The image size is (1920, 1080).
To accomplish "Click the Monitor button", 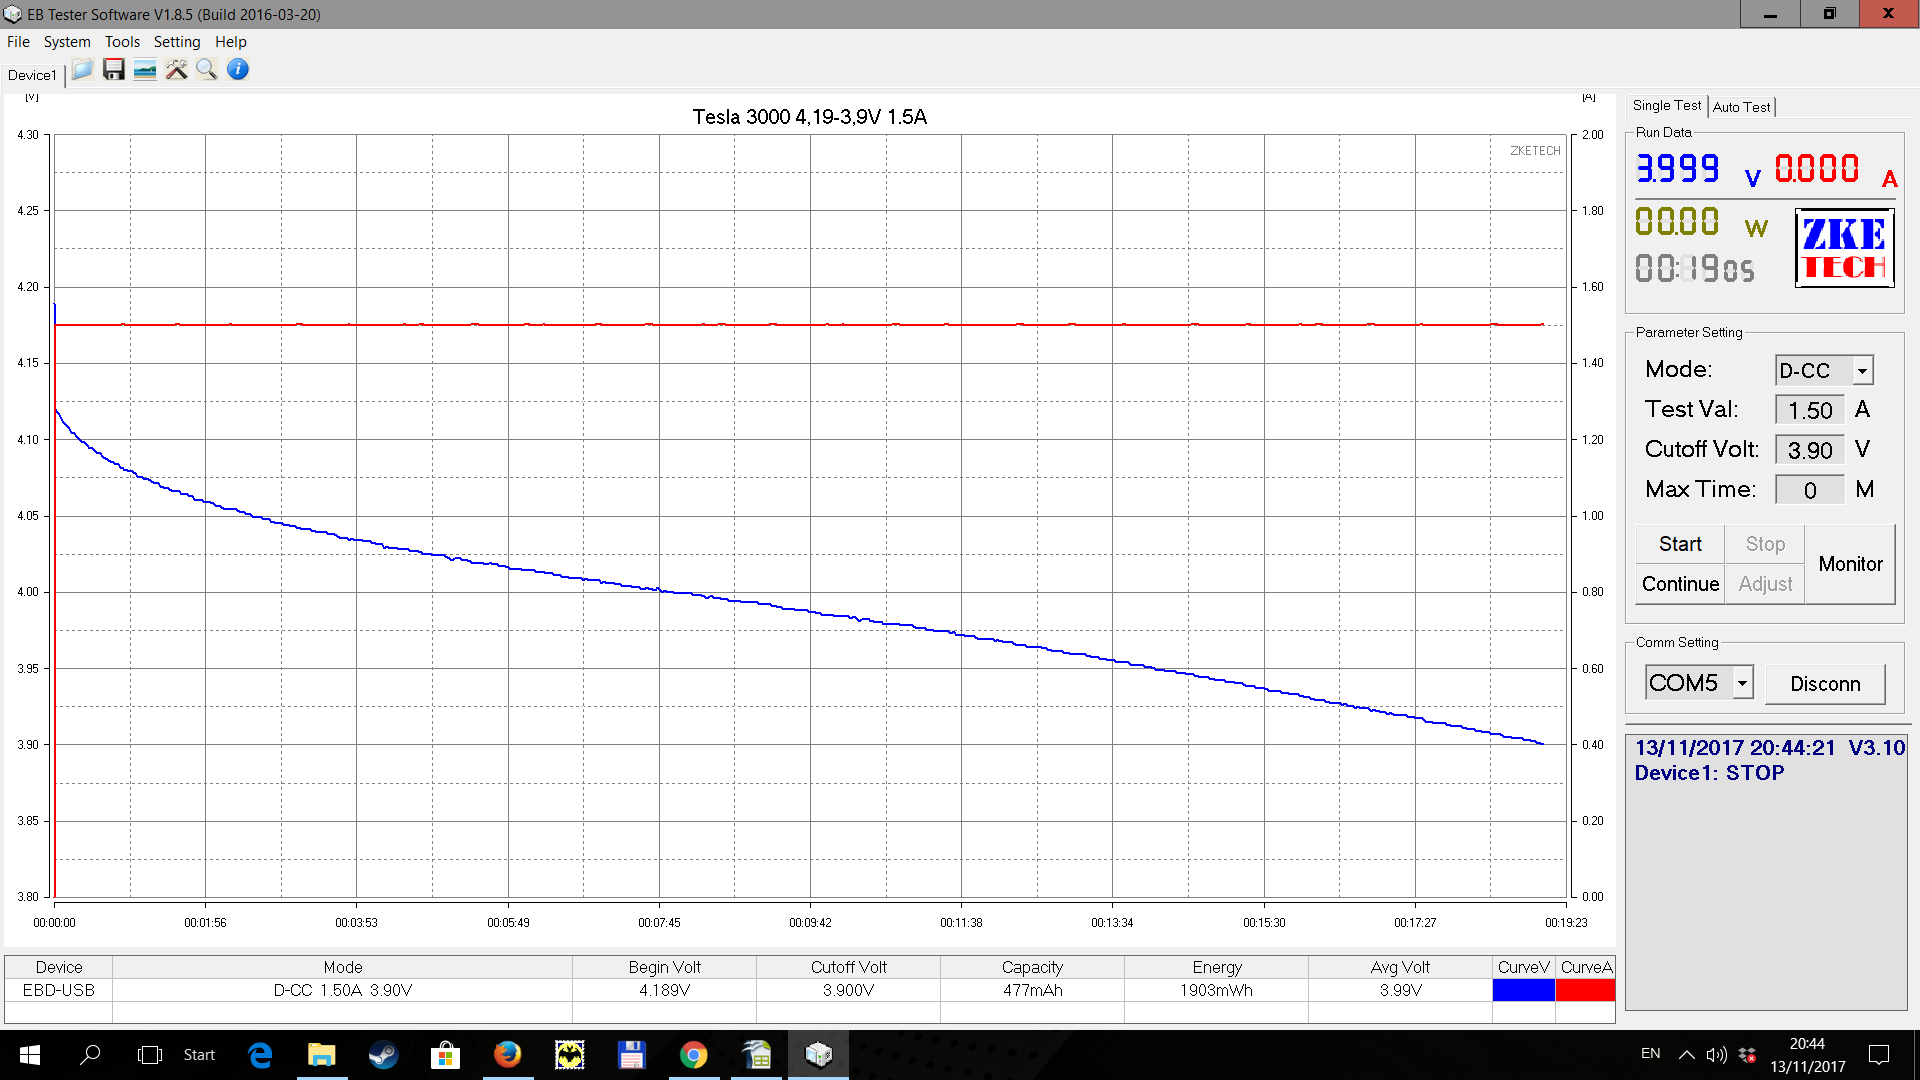I will click(1850, 564).
